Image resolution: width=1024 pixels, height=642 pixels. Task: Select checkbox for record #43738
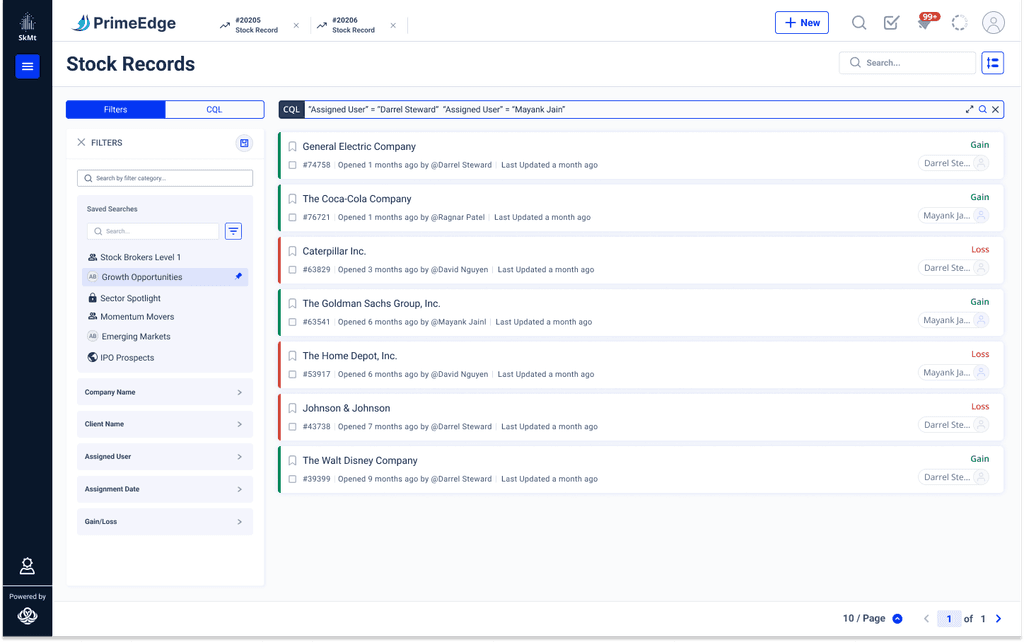click(x=293, y=426)
